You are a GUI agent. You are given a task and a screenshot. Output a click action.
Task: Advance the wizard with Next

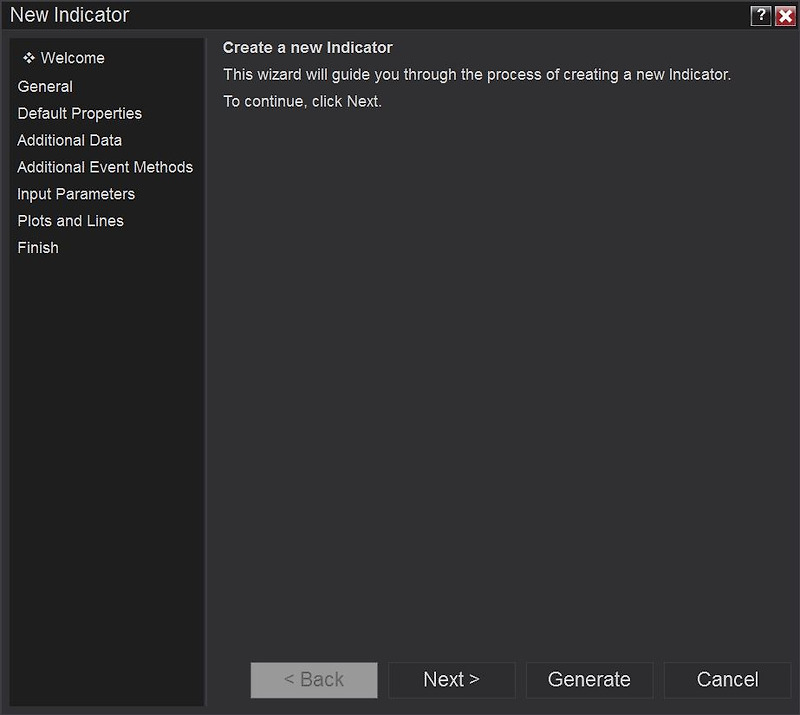click(452, 680)
